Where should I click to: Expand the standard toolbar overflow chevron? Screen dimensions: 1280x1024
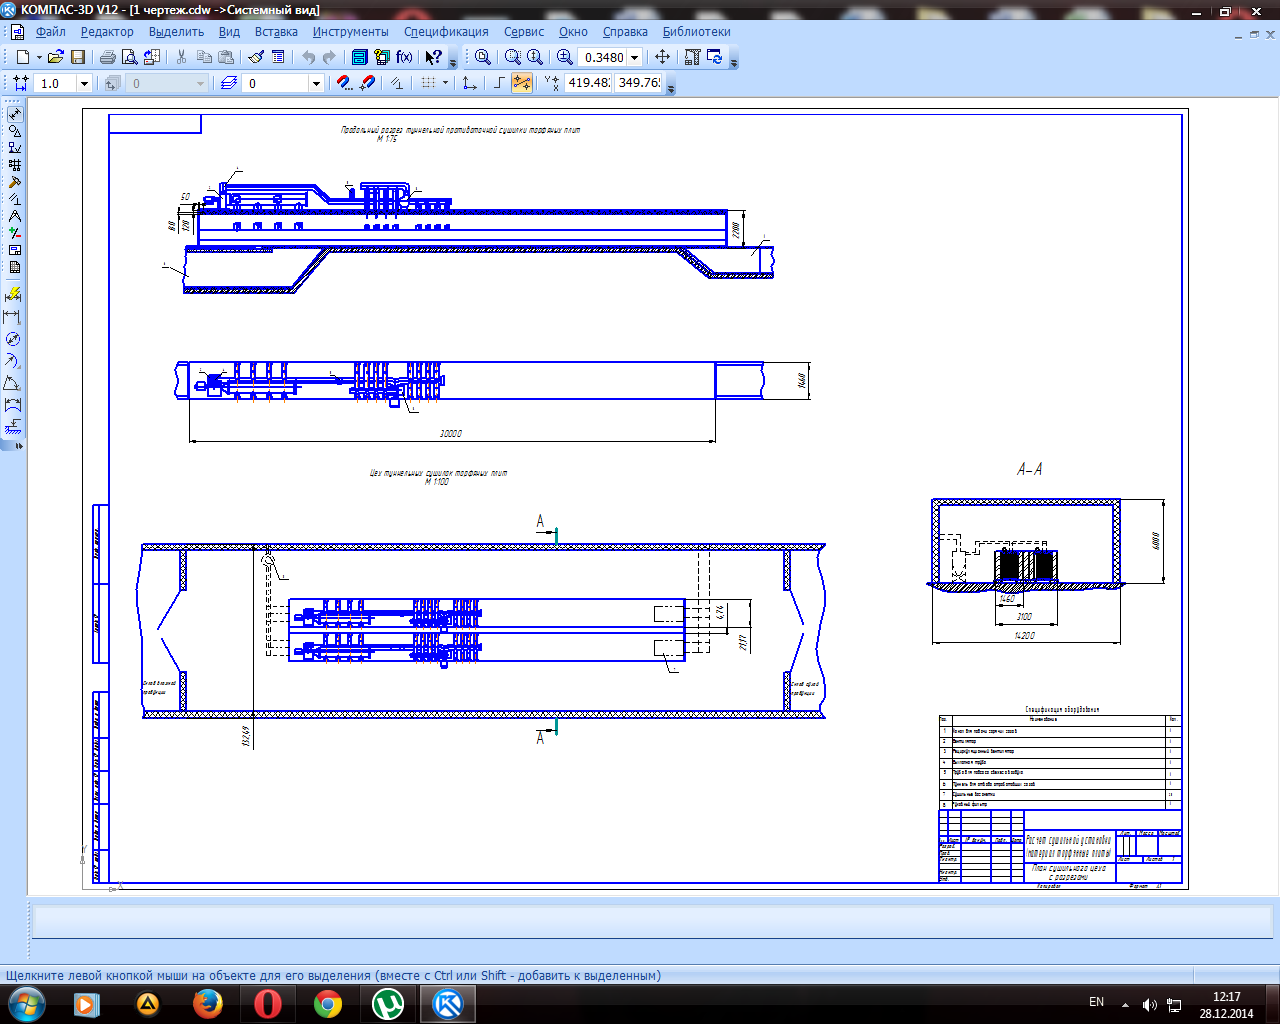(453, 62)
